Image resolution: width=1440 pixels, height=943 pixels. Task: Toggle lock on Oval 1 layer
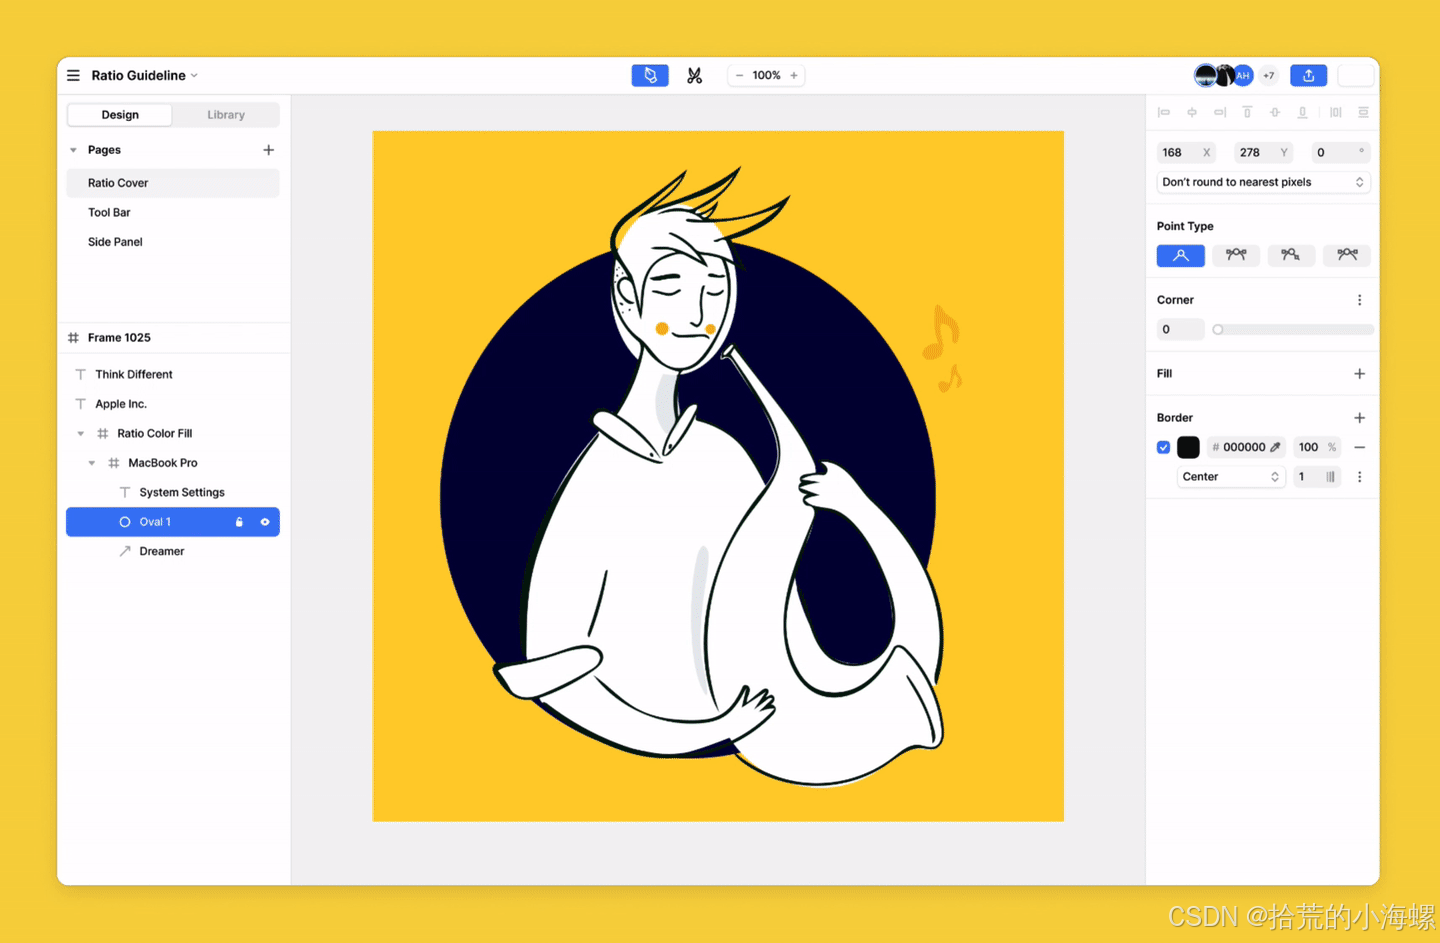(x=239, y=522)
